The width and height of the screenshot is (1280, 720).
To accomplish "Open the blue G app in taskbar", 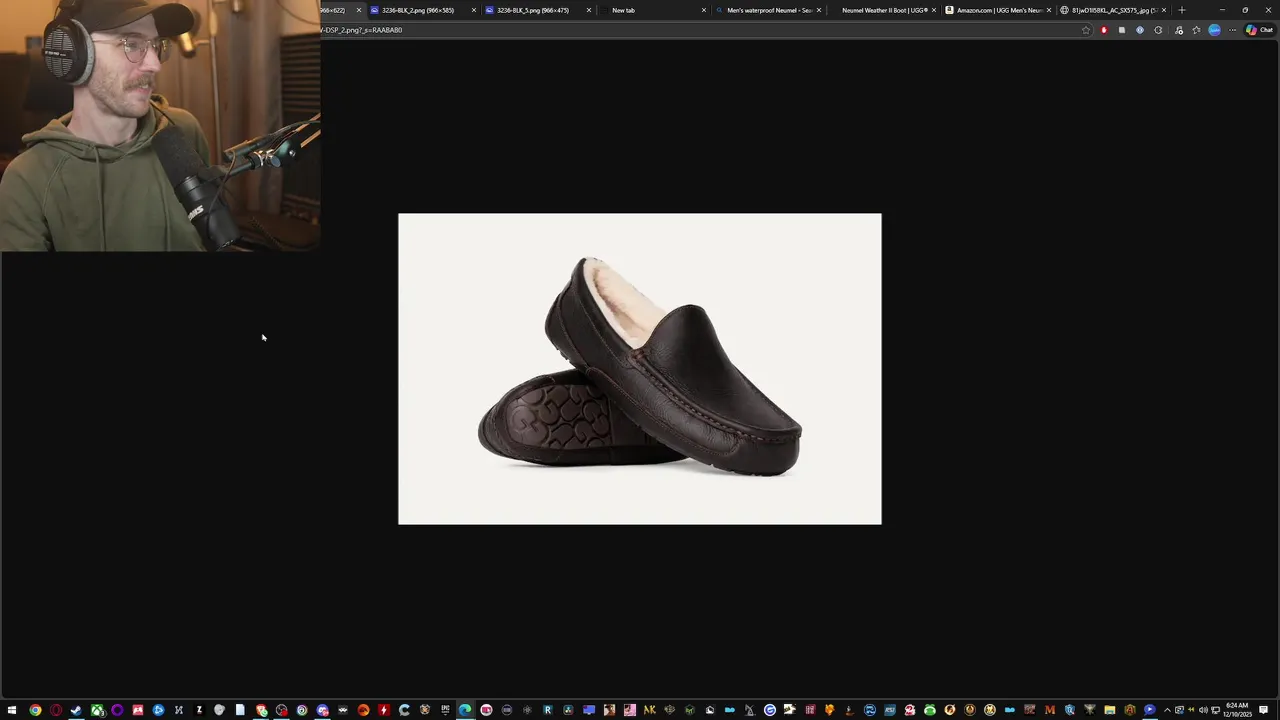I will (770, 710).
